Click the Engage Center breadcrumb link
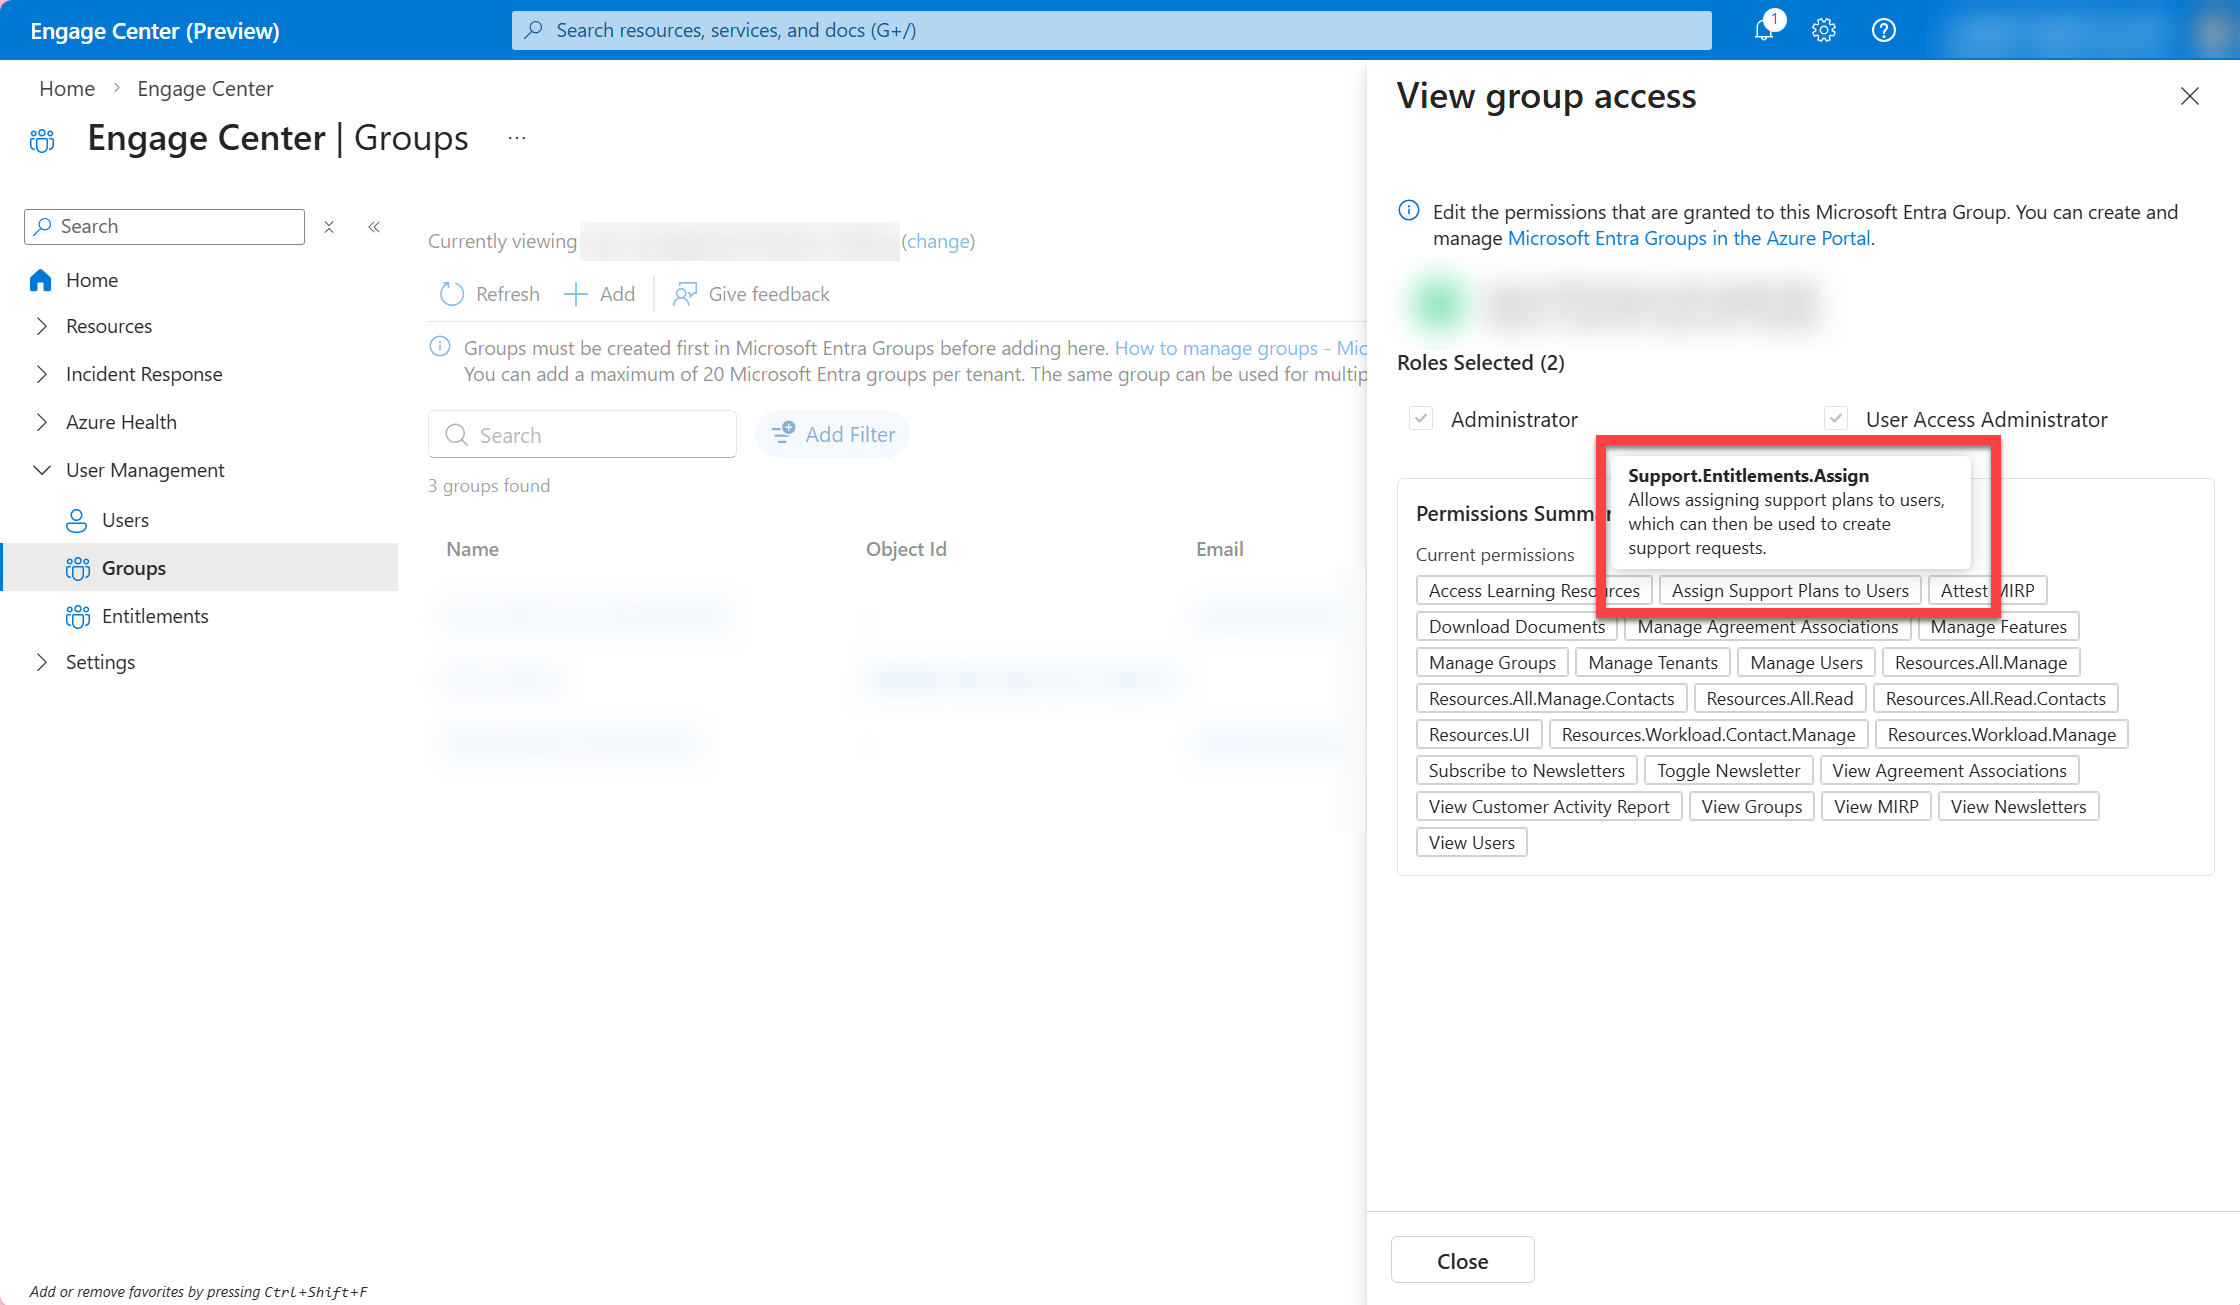Screen dimensions: 2240x1305 205,88
